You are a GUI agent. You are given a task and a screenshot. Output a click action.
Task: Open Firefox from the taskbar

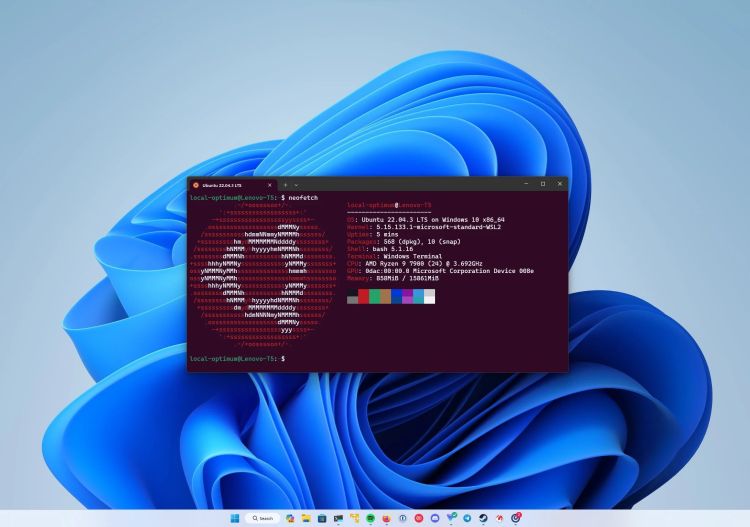click(x=386, y=518)
